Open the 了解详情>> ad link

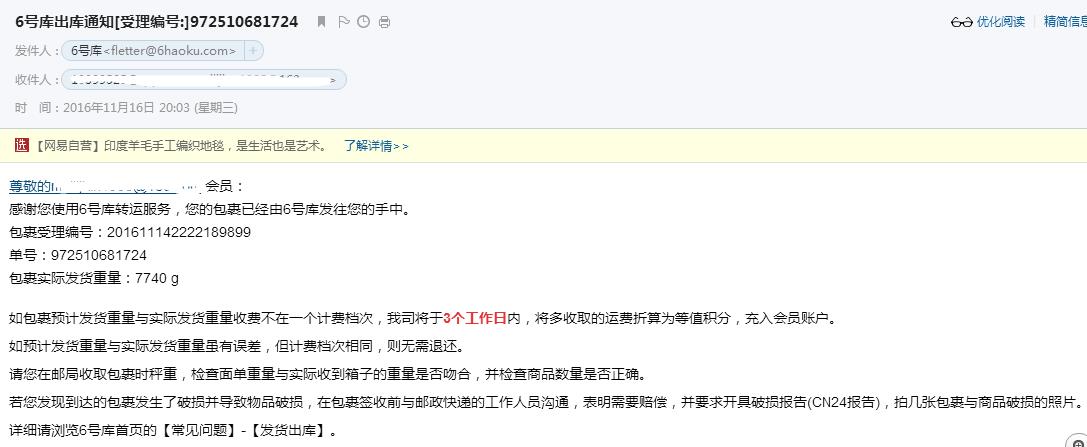376,146
